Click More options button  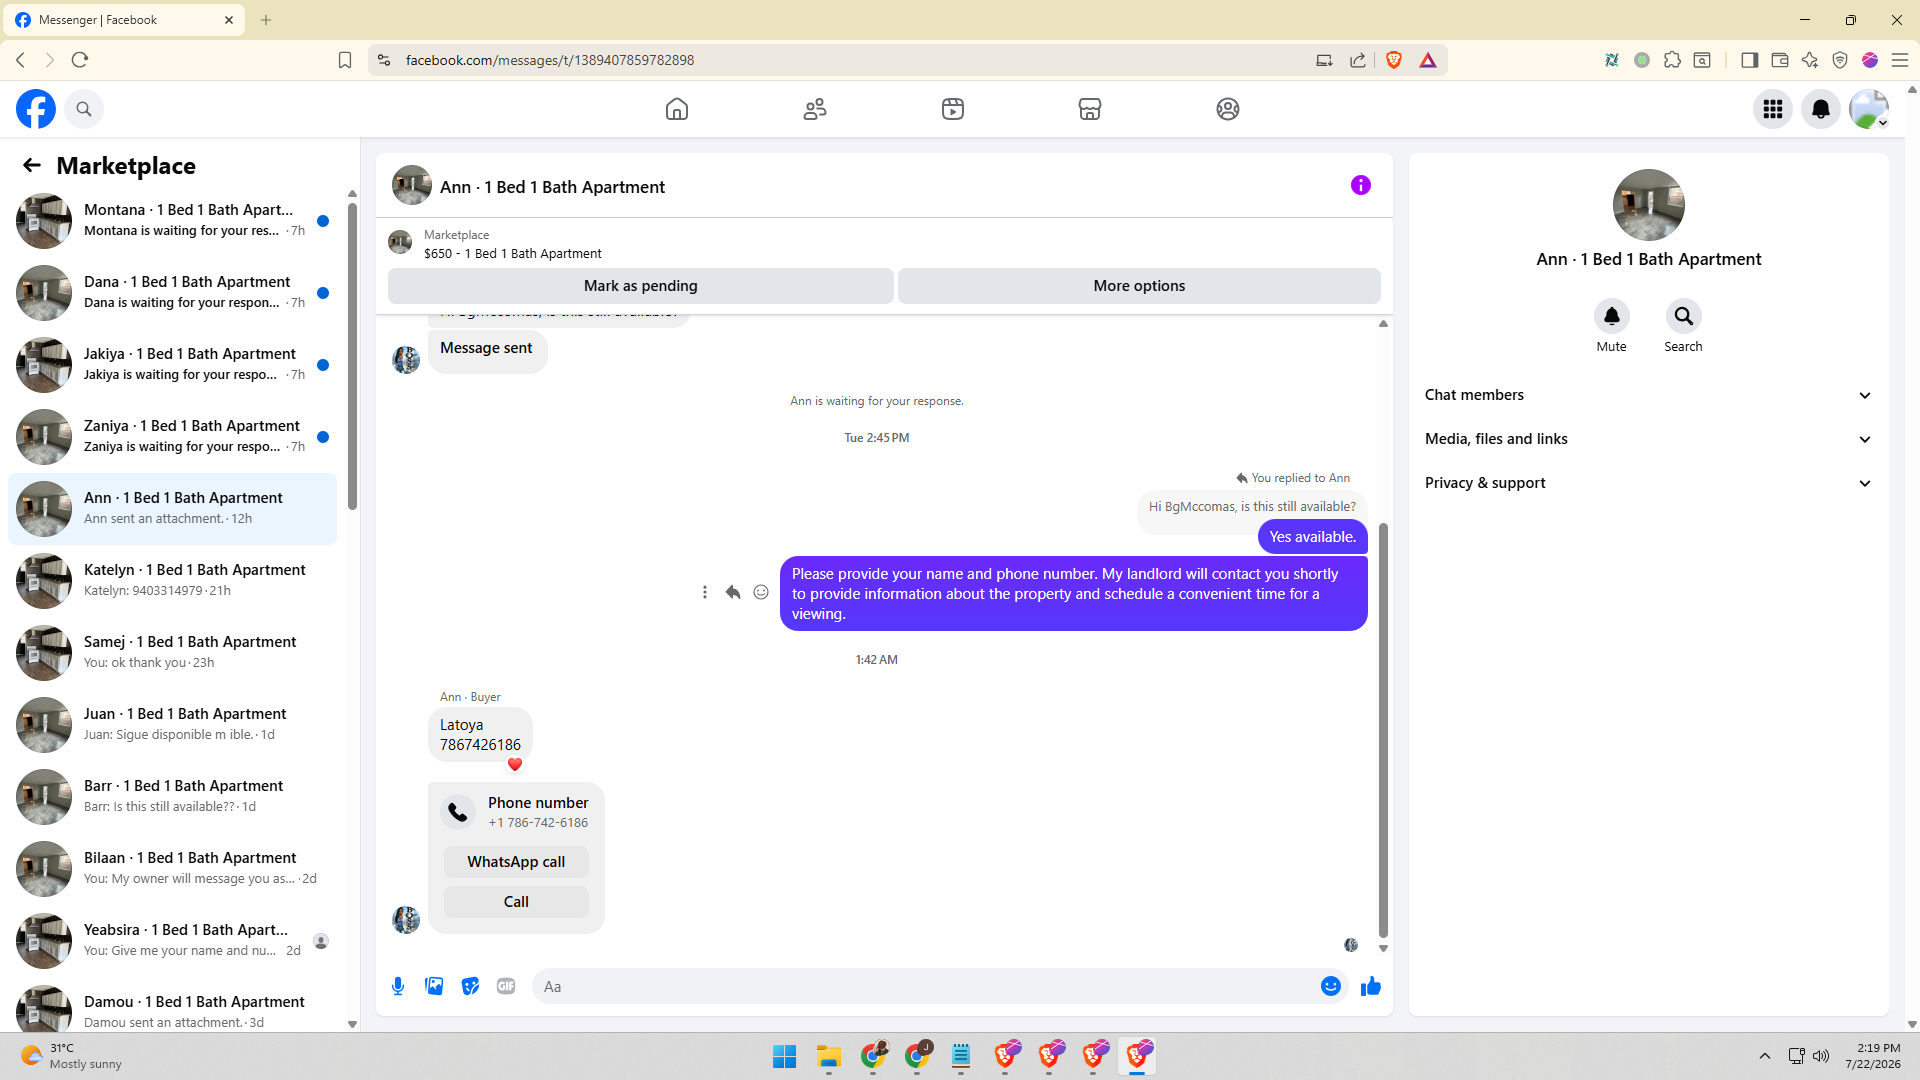click(x=1139, y=286)
